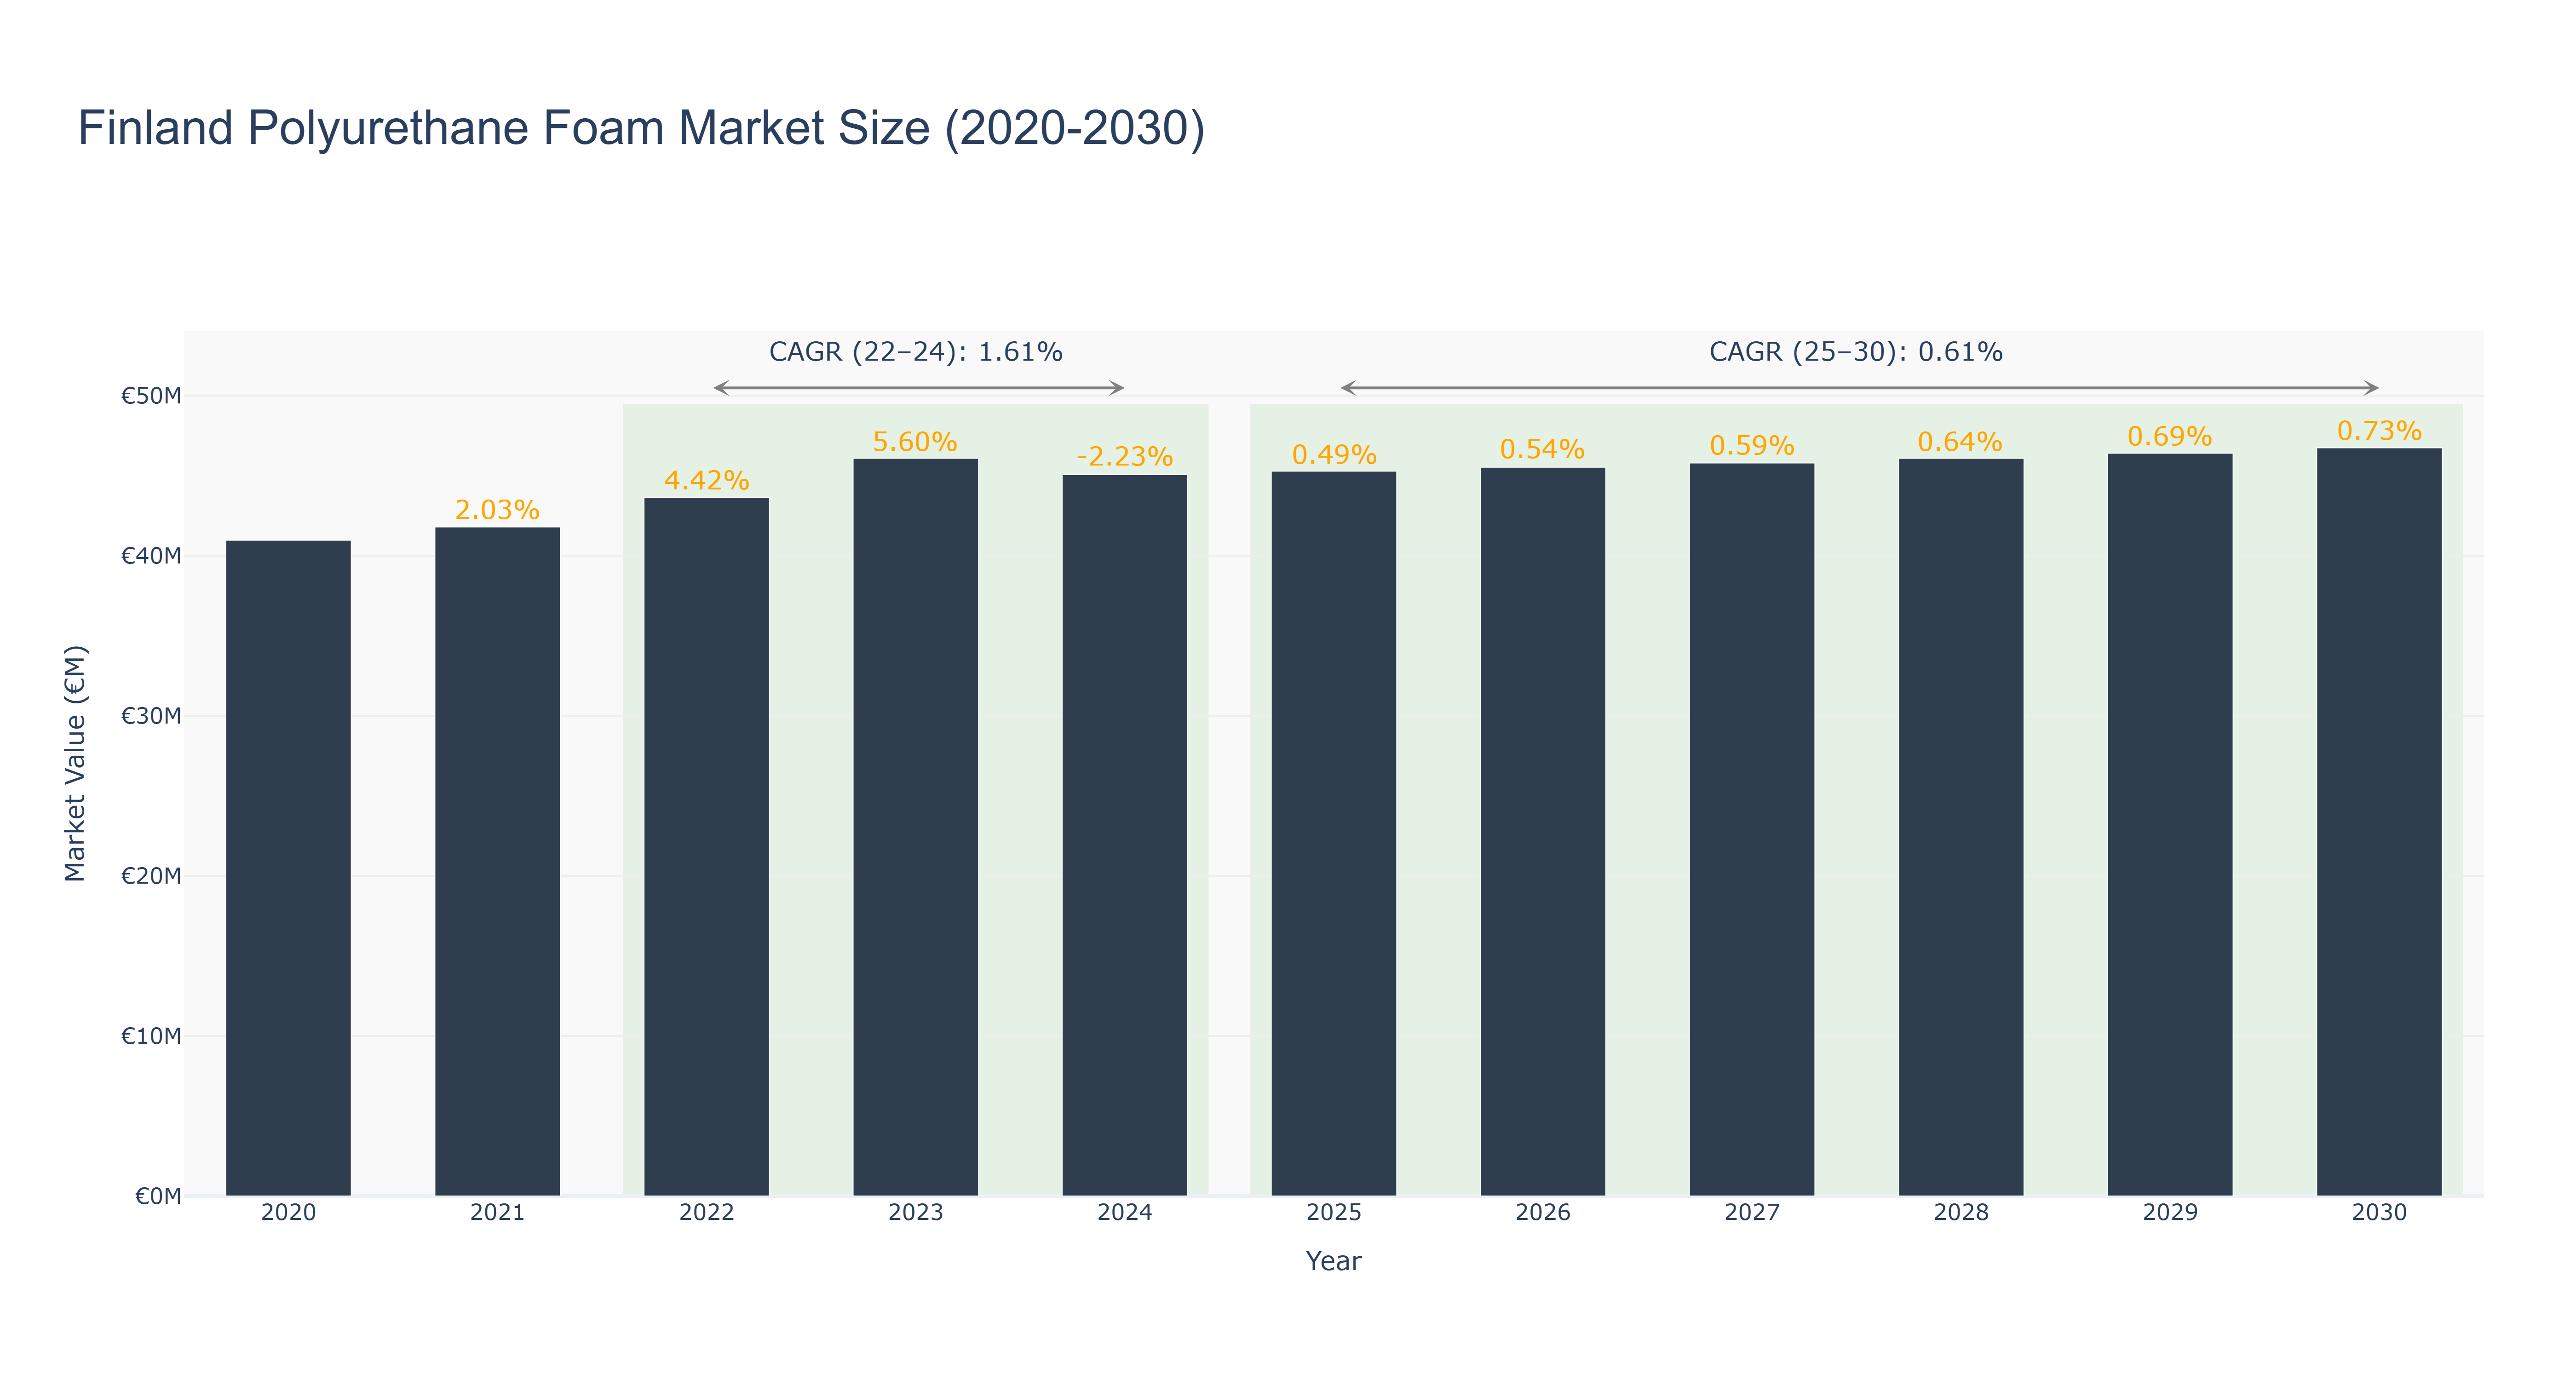The image size is (2576, 1380).
Task: Click the €40M y-axis tick label
Action: (x=151, y=556)
